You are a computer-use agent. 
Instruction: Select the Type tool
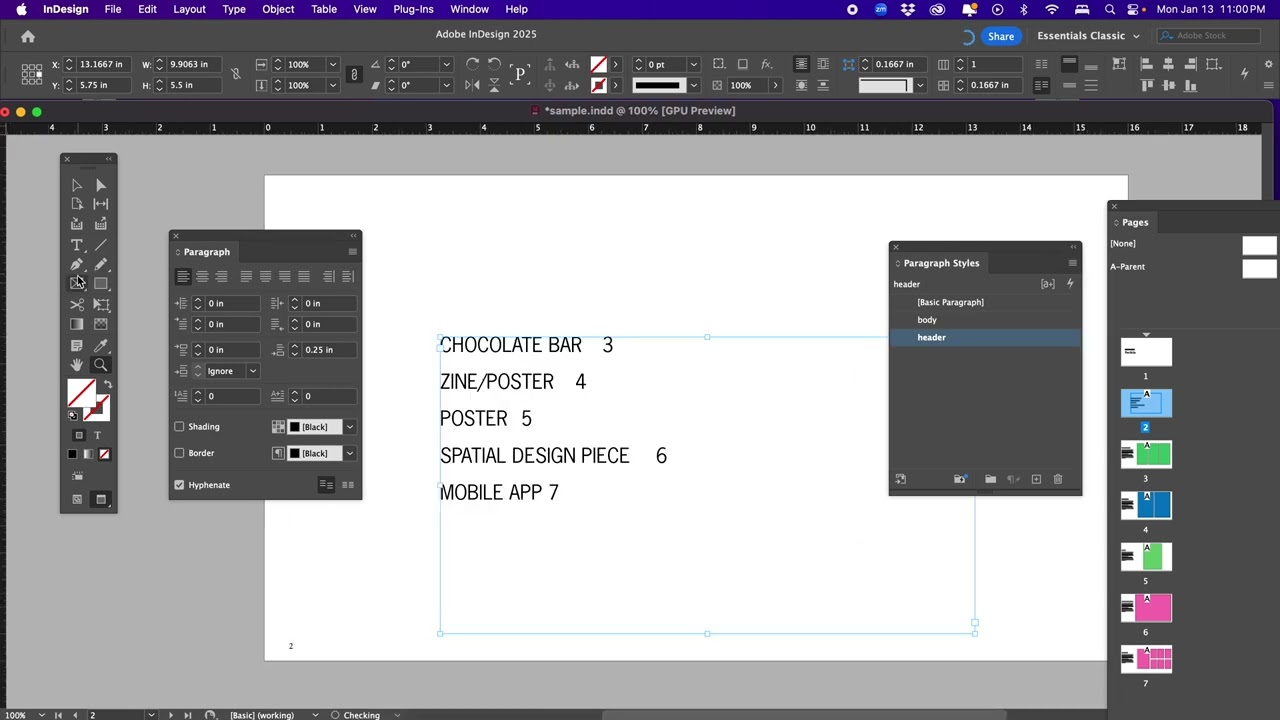coord(77,245)
